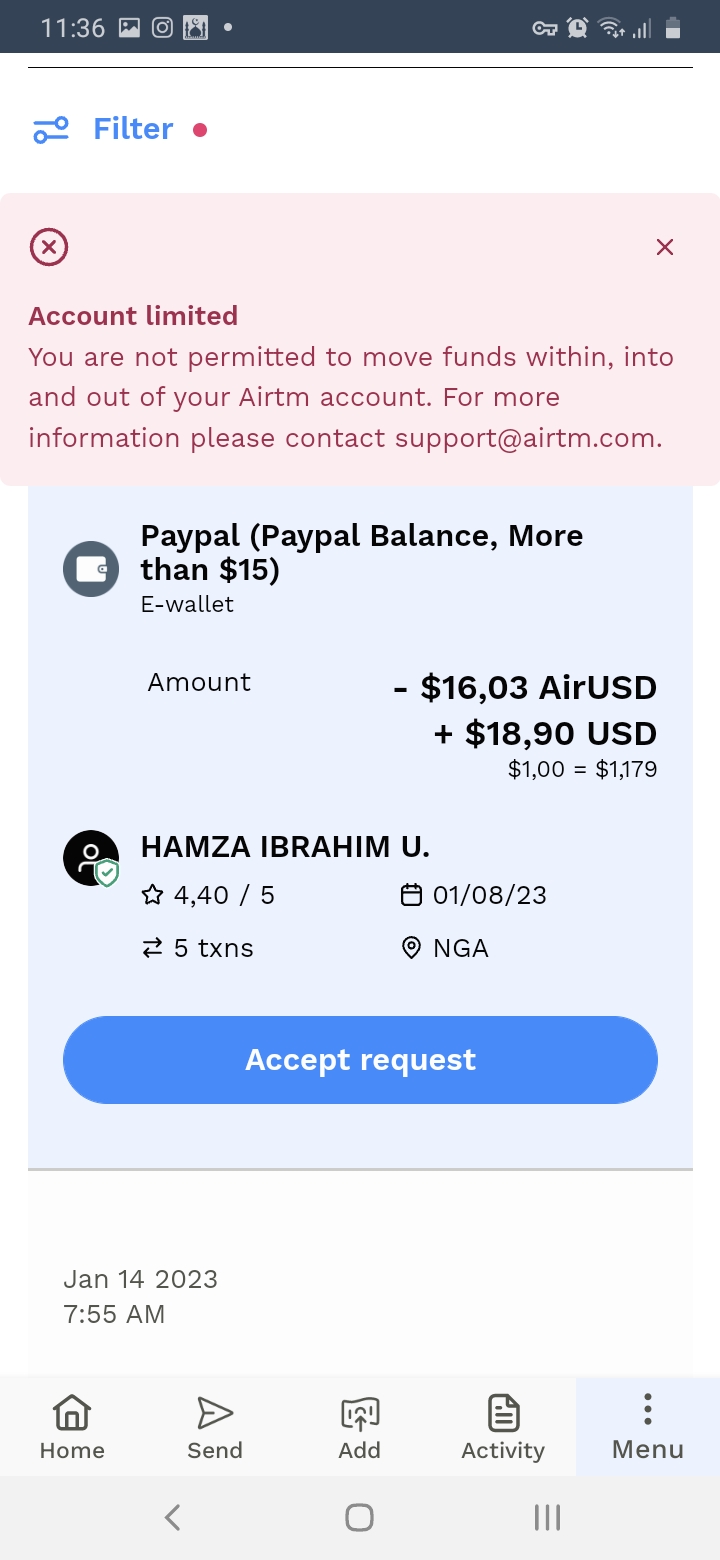Tap the star rating 4,40 / 5
The image size is (720, 1560).
click(x=208, y=895)
